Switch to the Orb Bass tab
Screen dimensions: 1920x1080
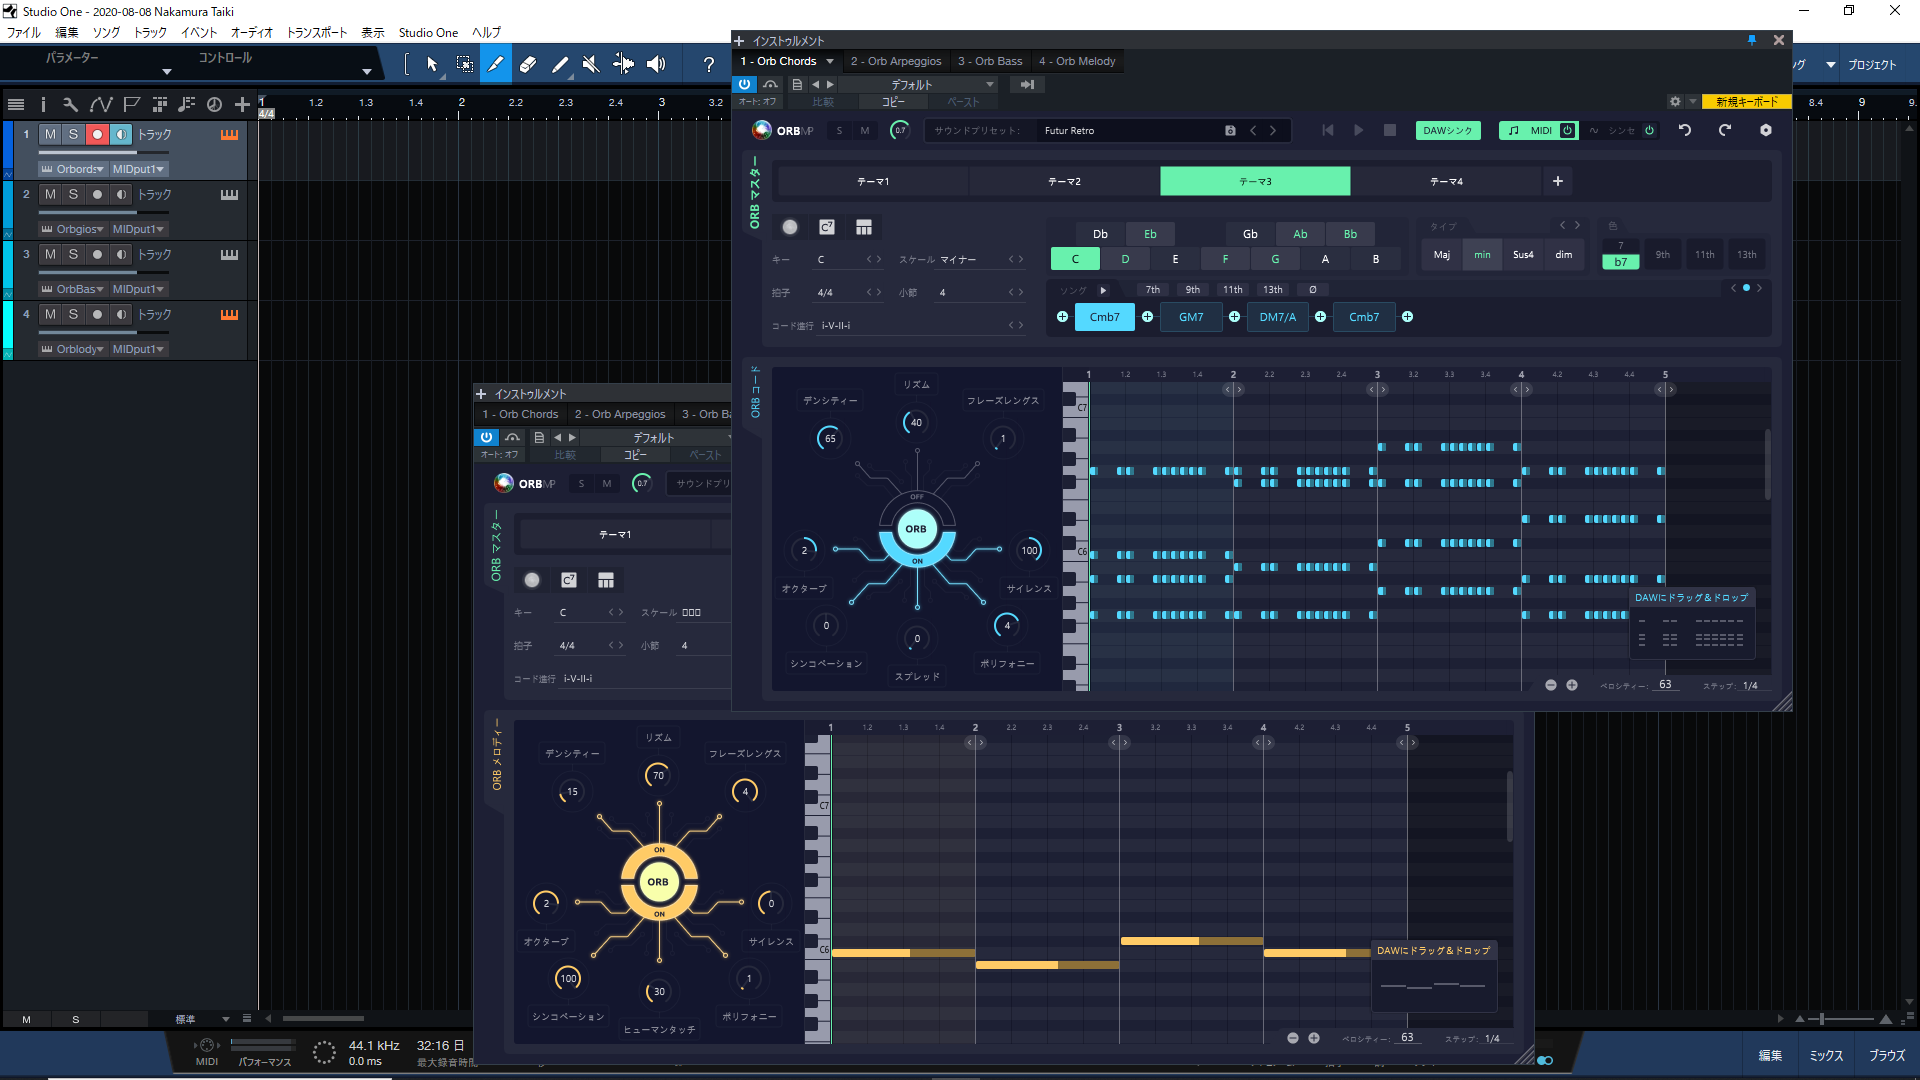(989, 61)
